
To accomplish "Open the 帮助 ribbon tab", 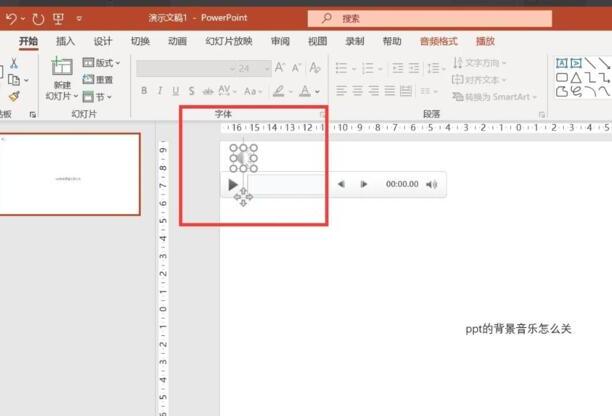I will 392,41.
